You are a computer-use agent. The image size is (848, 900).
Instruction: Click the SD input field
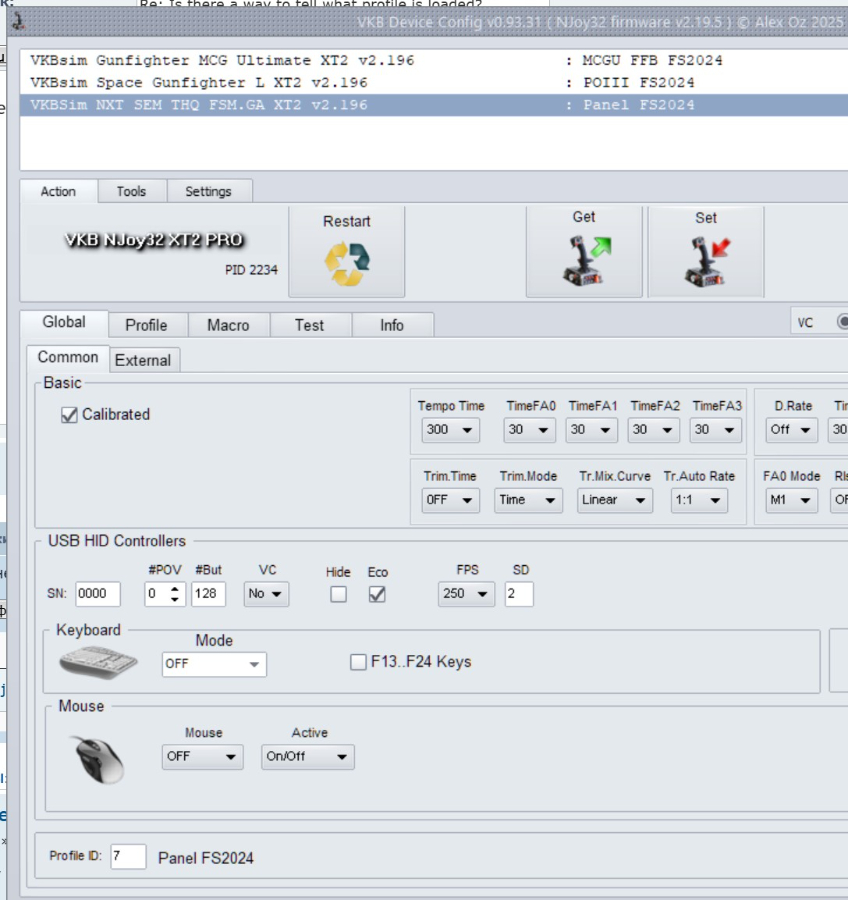click(519, 594)
